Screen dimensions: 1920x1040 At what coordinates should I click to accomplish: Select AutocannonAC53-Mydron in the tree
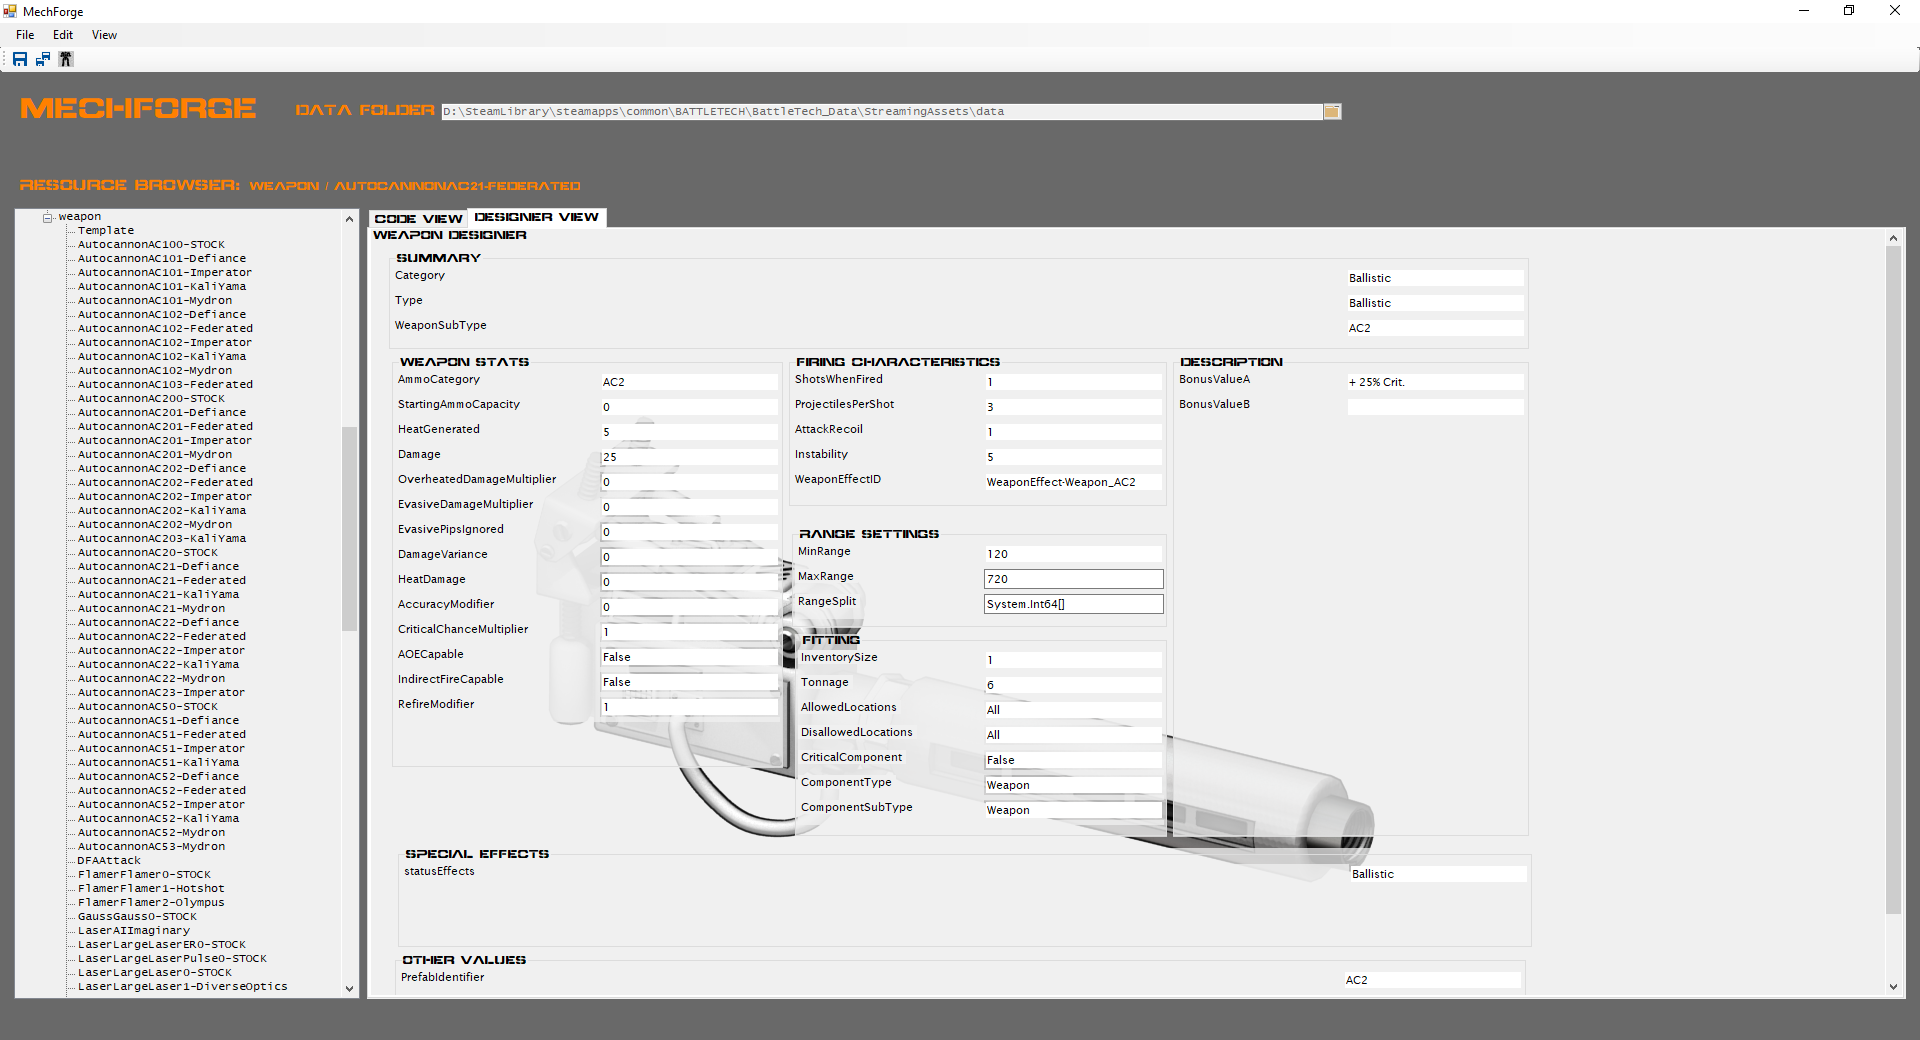(152, 847)
